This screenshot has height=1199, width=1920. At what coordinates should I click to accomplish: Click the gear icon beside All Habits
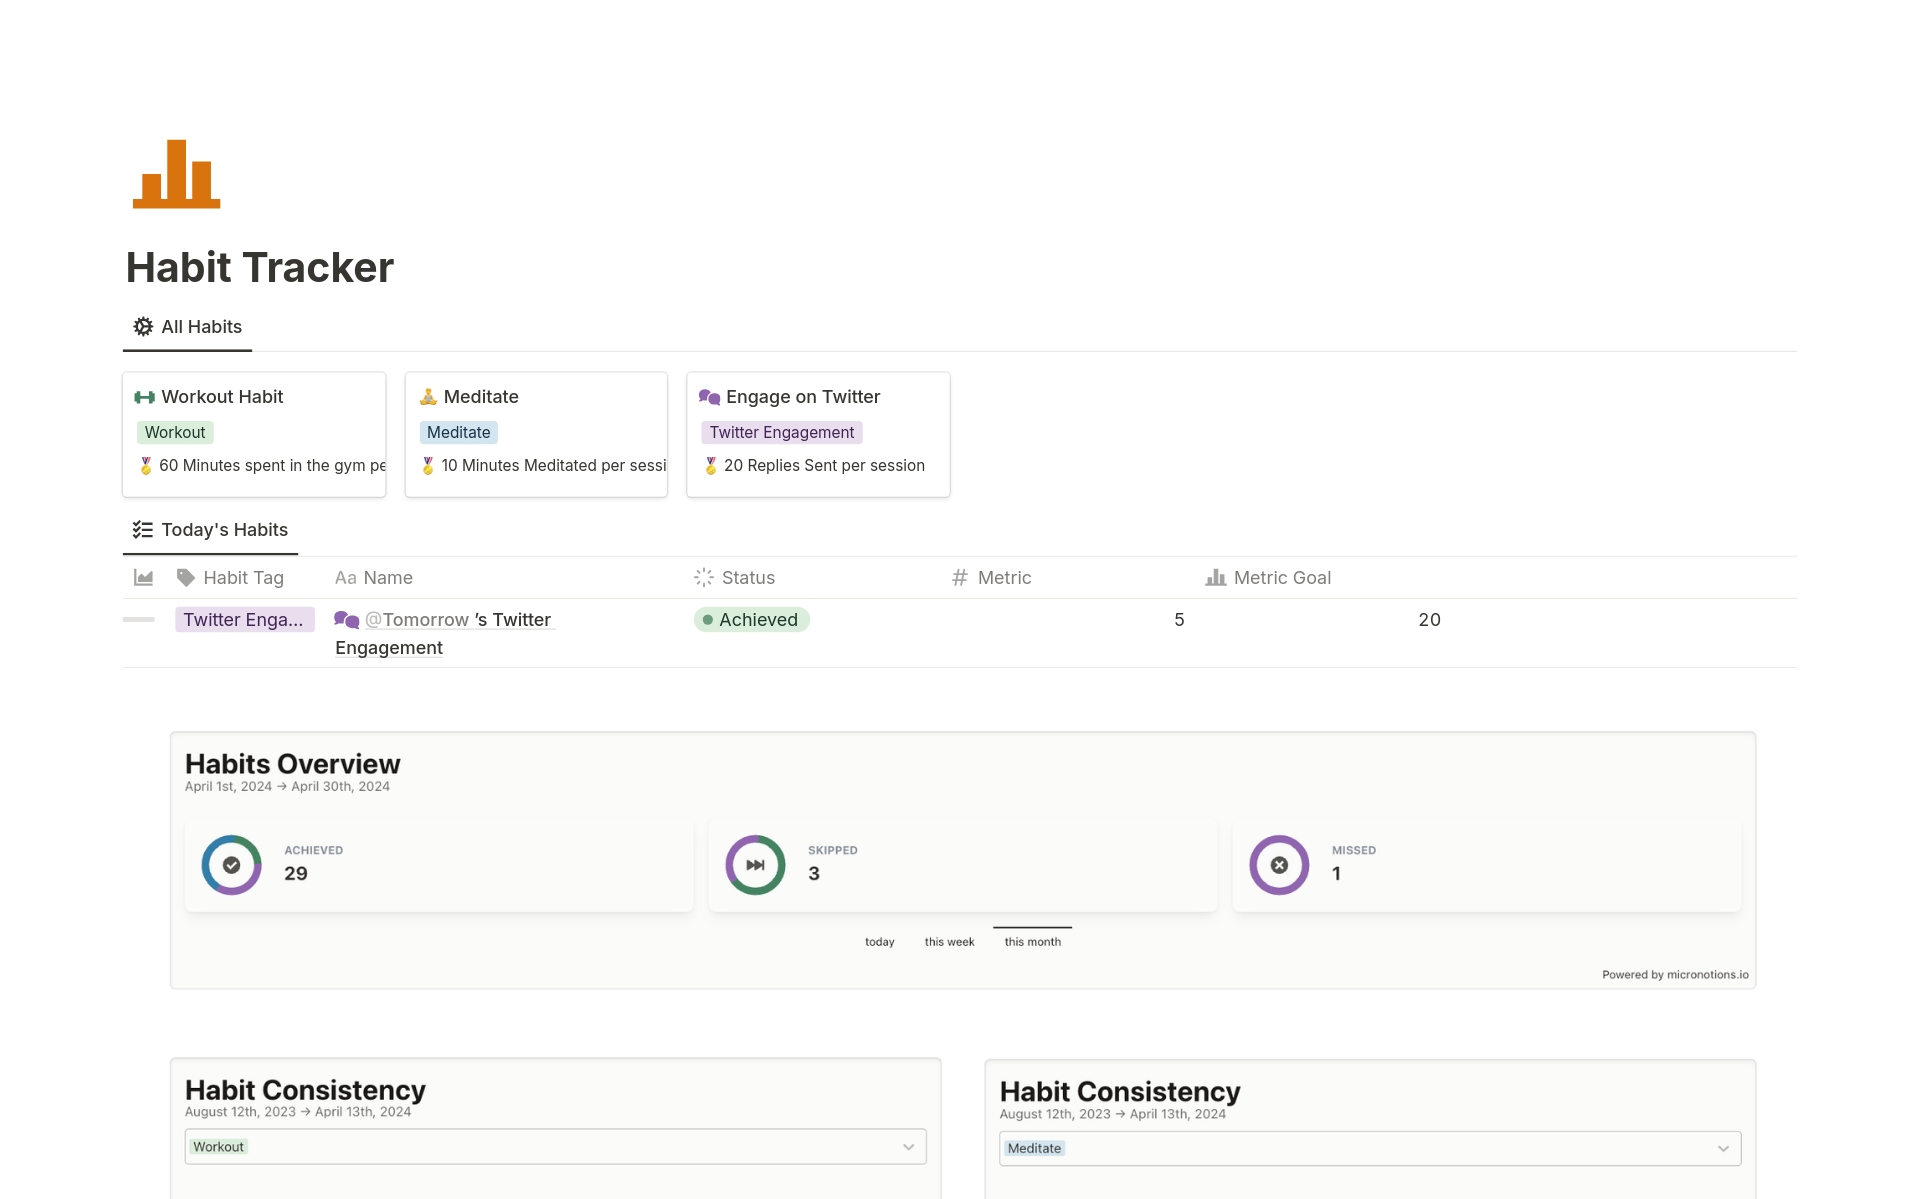point(144,326)
